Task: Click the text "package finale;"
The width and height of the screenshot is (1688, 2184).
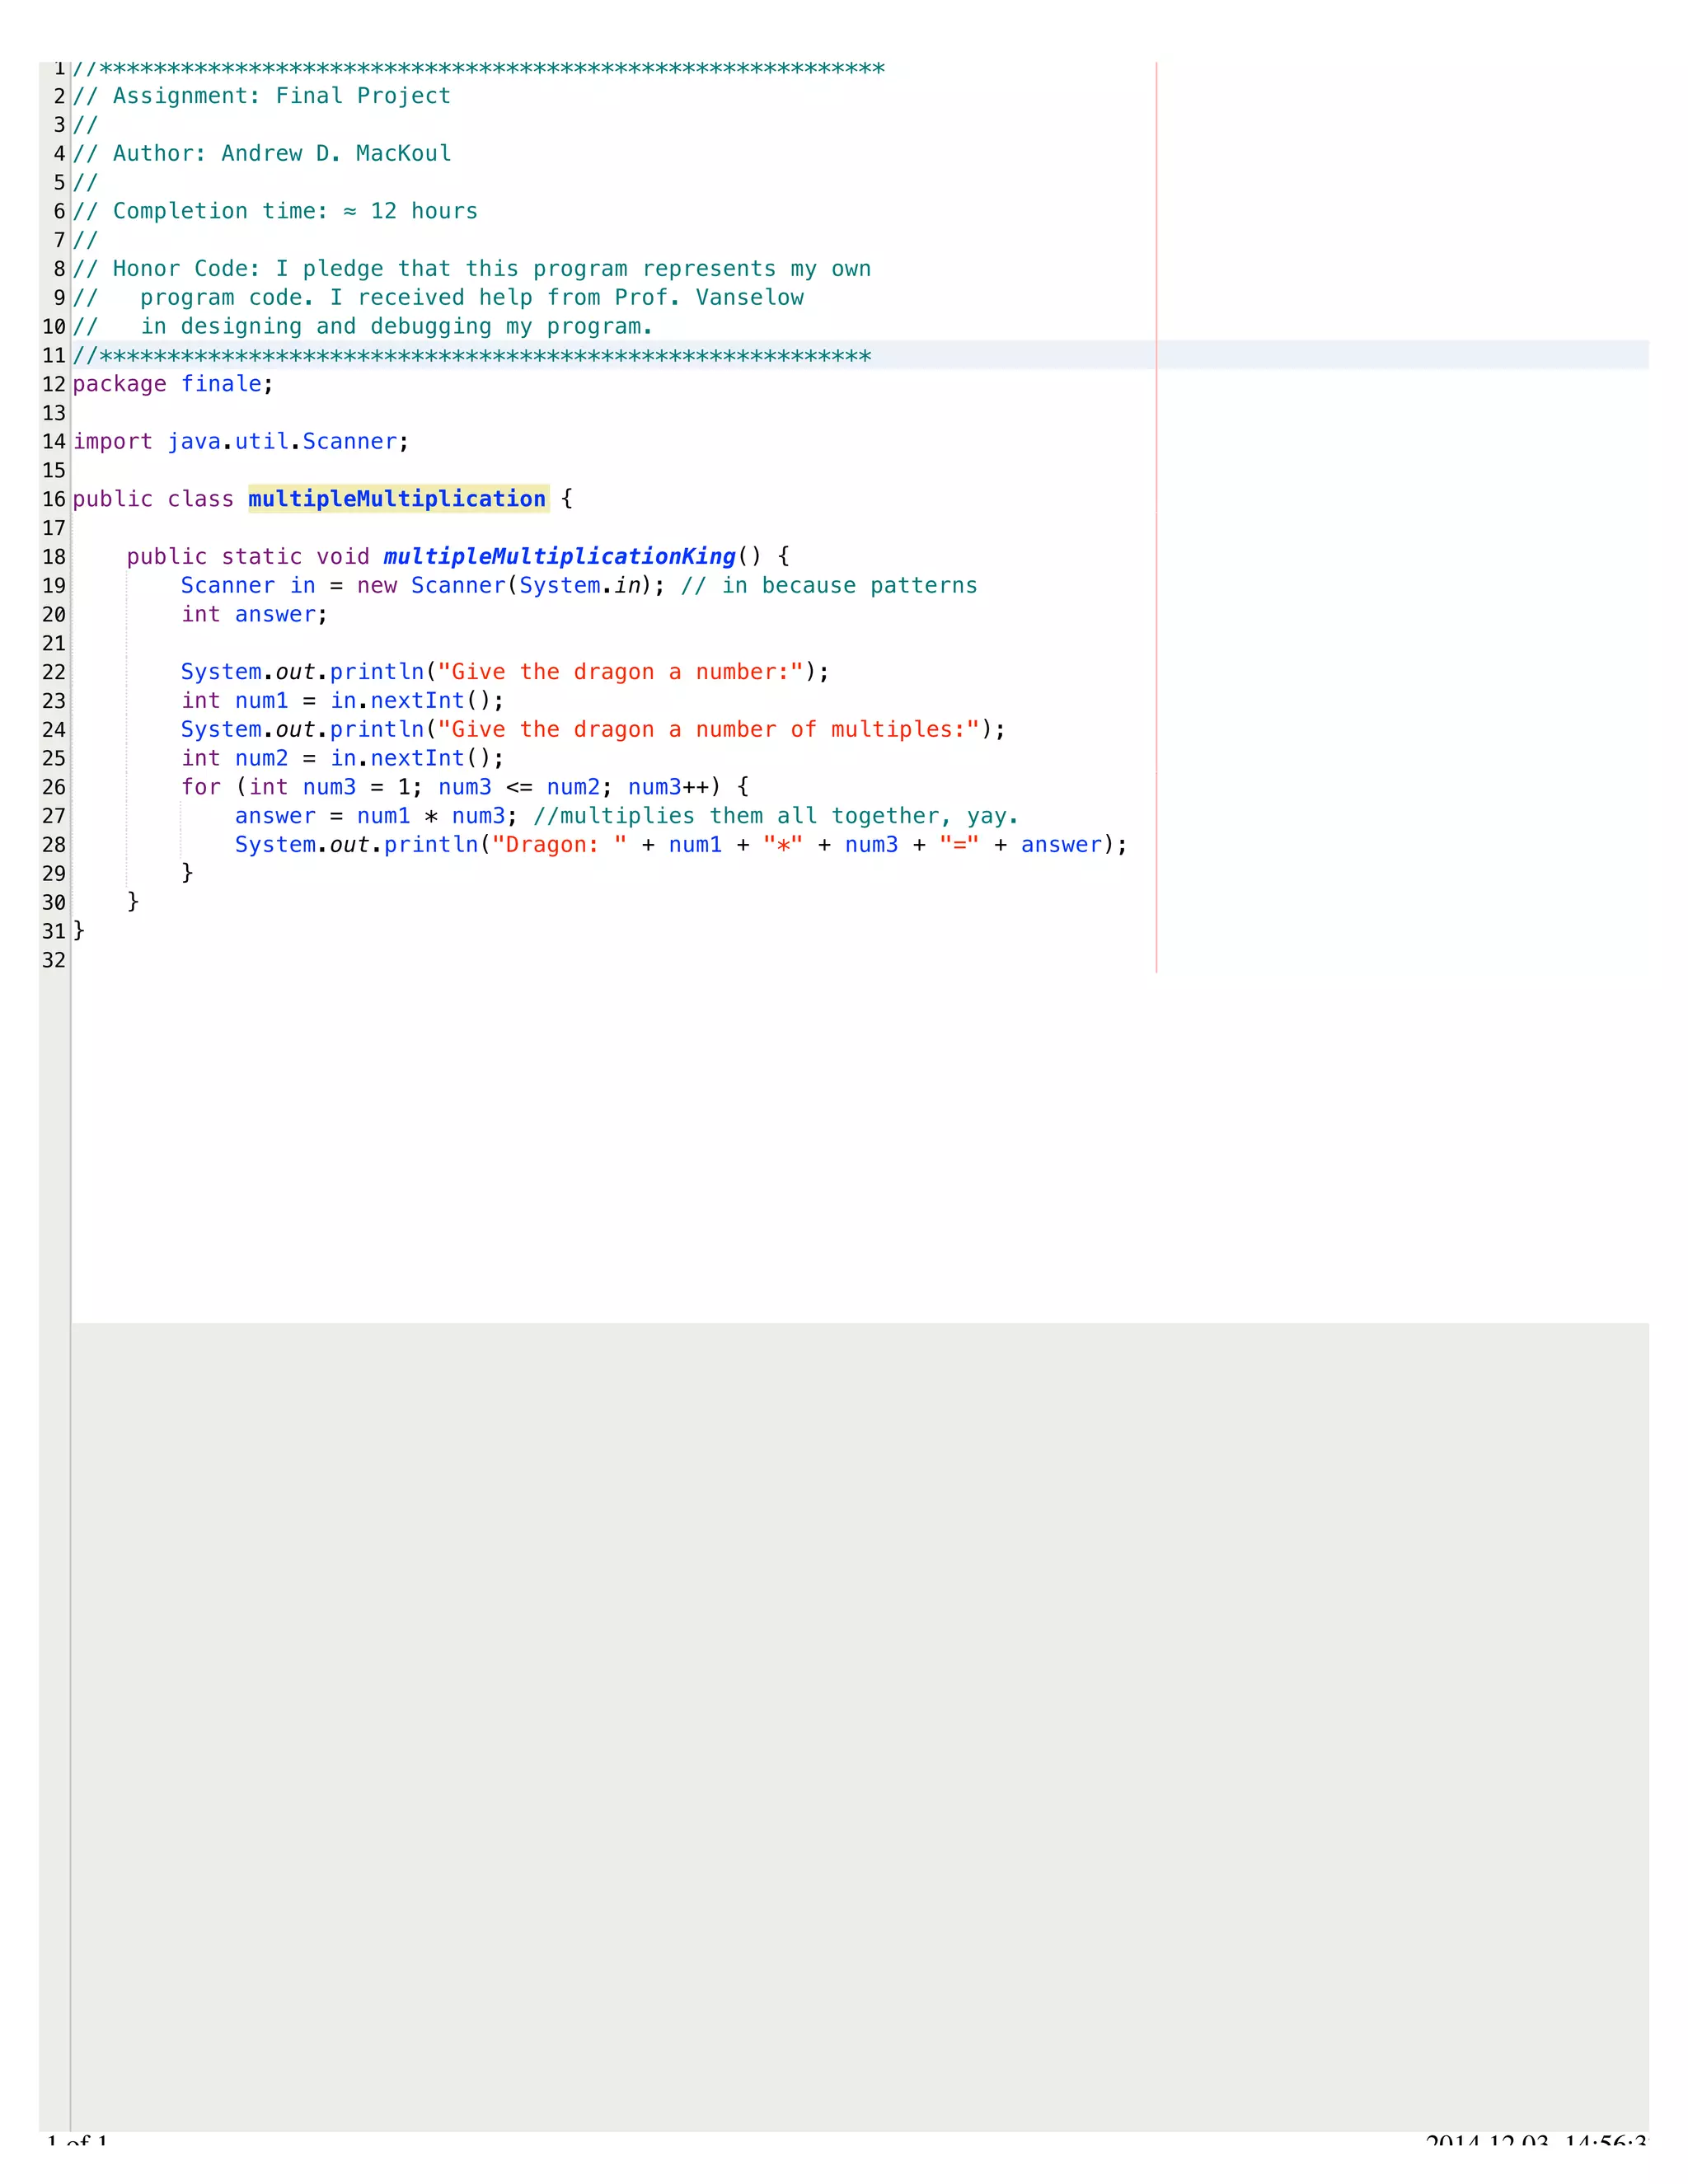Action: pyautogui.click(x=173, y=384)
